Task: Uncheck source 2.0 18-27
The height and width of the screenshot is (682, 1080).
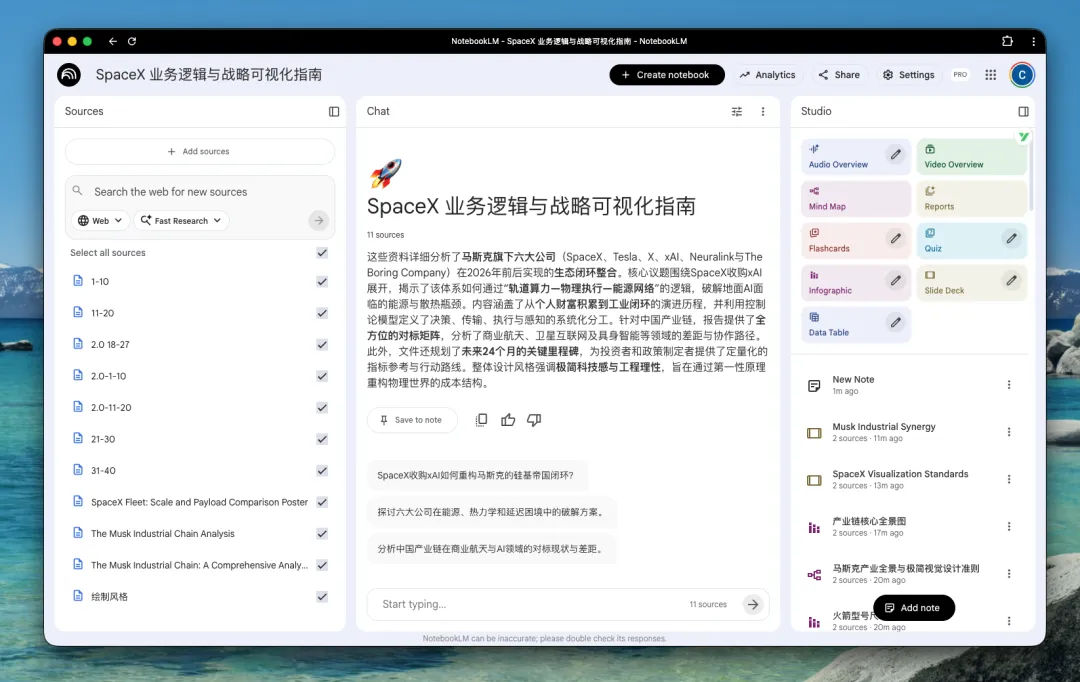Action: 322,344
